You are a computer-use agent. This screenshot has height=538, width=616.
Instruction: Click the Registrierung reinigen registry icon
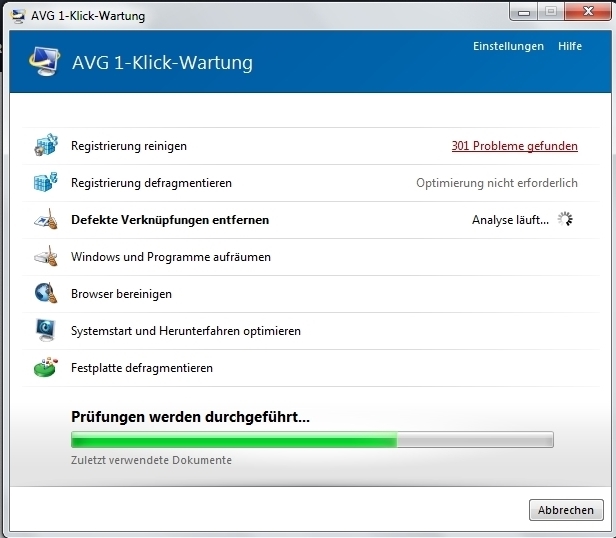pos(46,145)
